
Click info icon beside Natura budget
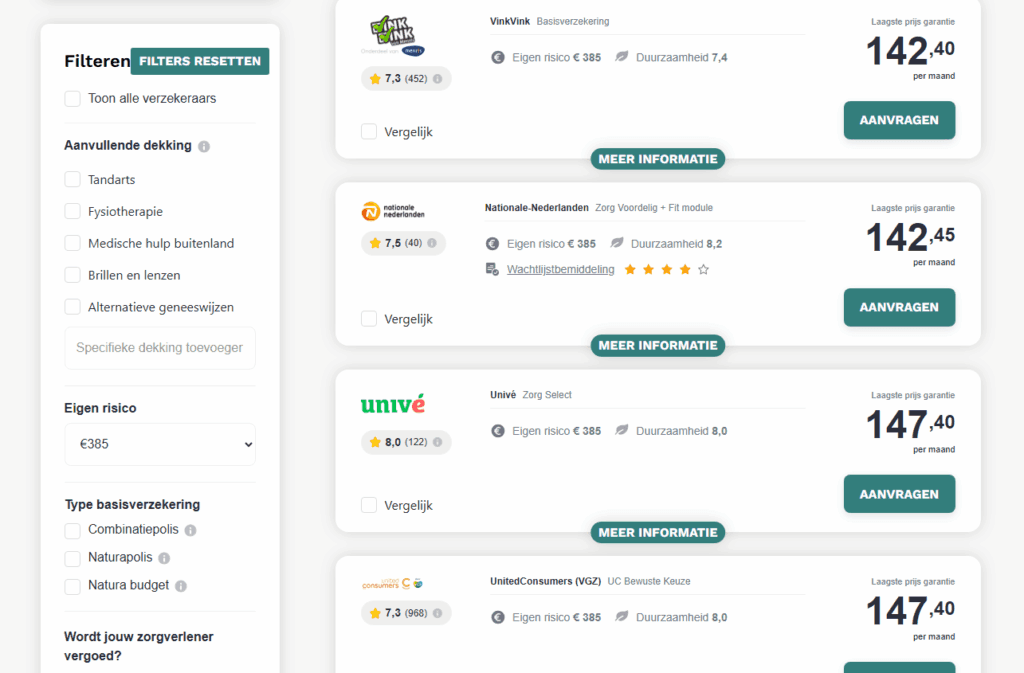[181, 586]
